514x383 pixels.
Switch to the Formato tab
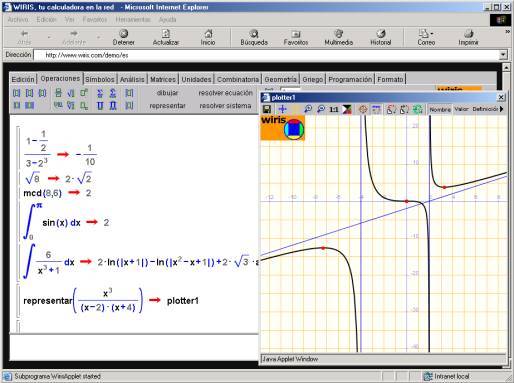[390, 79]
